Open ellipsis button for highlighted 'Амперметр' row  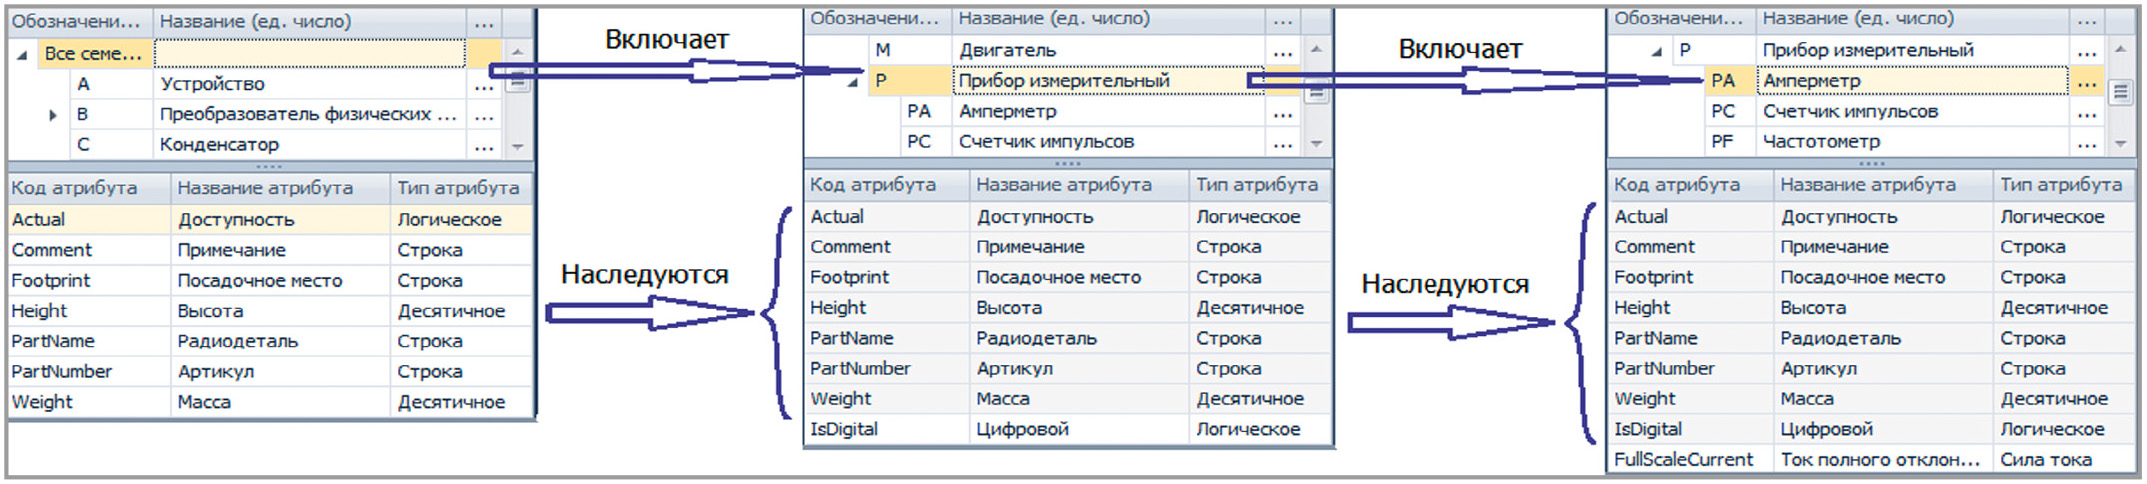point(2086,82)
